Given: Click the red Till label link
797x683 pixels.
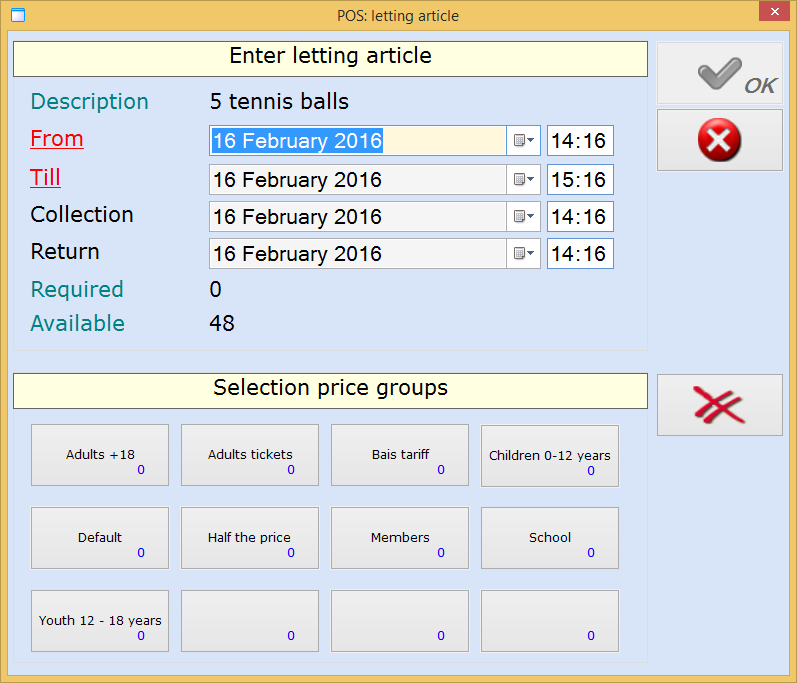Looking at the screenshot, I should point(46,178).
